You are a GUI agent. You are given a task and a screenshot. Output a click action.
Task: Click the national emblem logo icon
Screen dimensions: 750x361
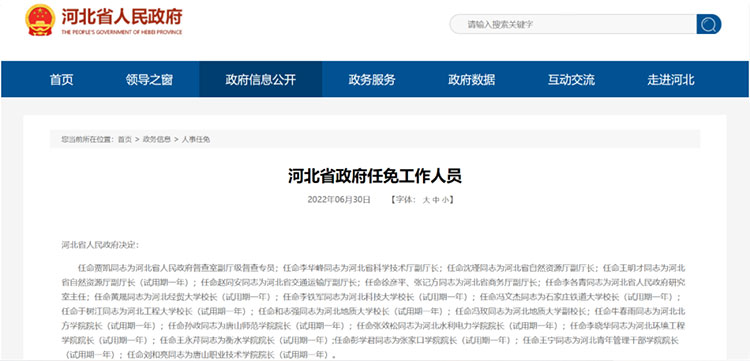(40, 20)
